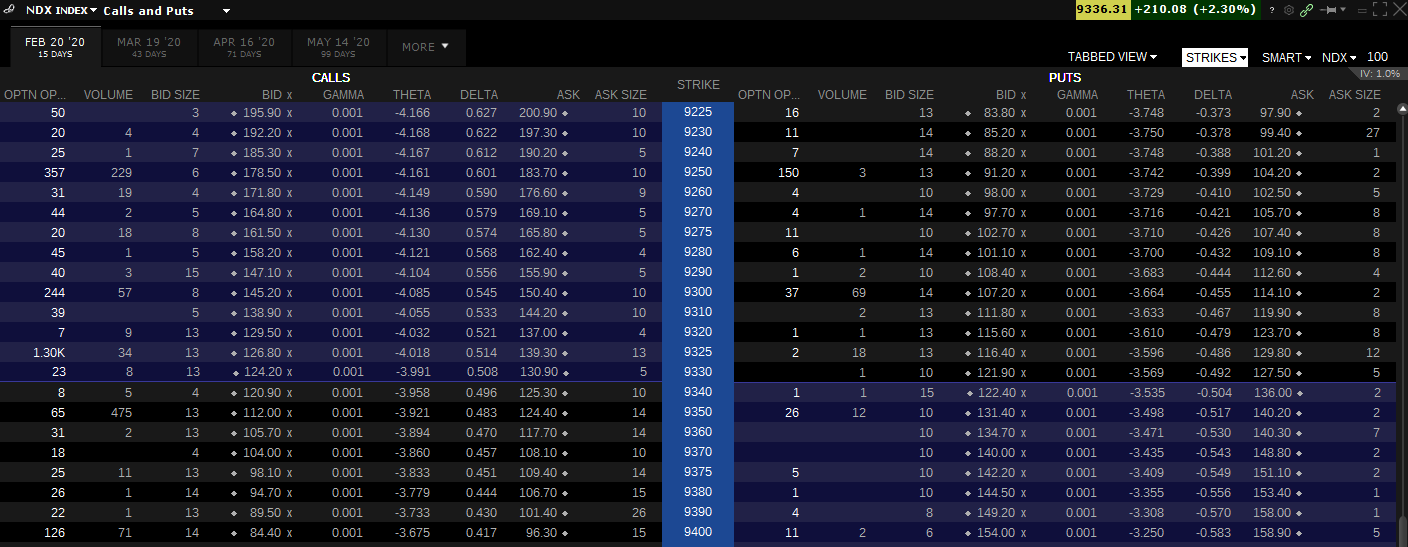Click calls-side OPTN OP... column header
This screenshot has height=547, width=1408.
[36, 95]
